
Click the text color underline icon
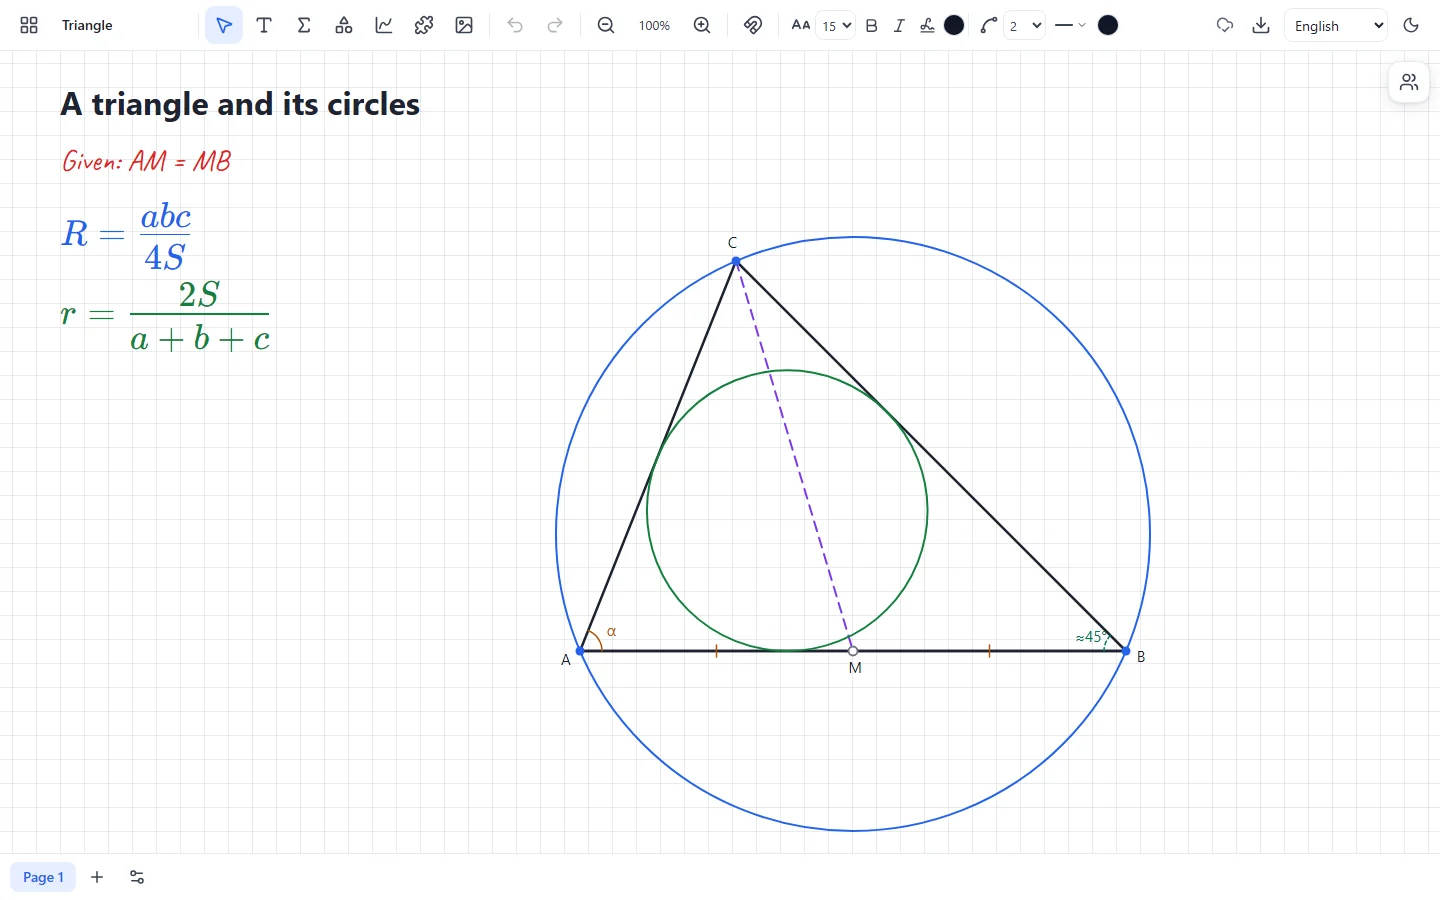(x=927, y=25)
